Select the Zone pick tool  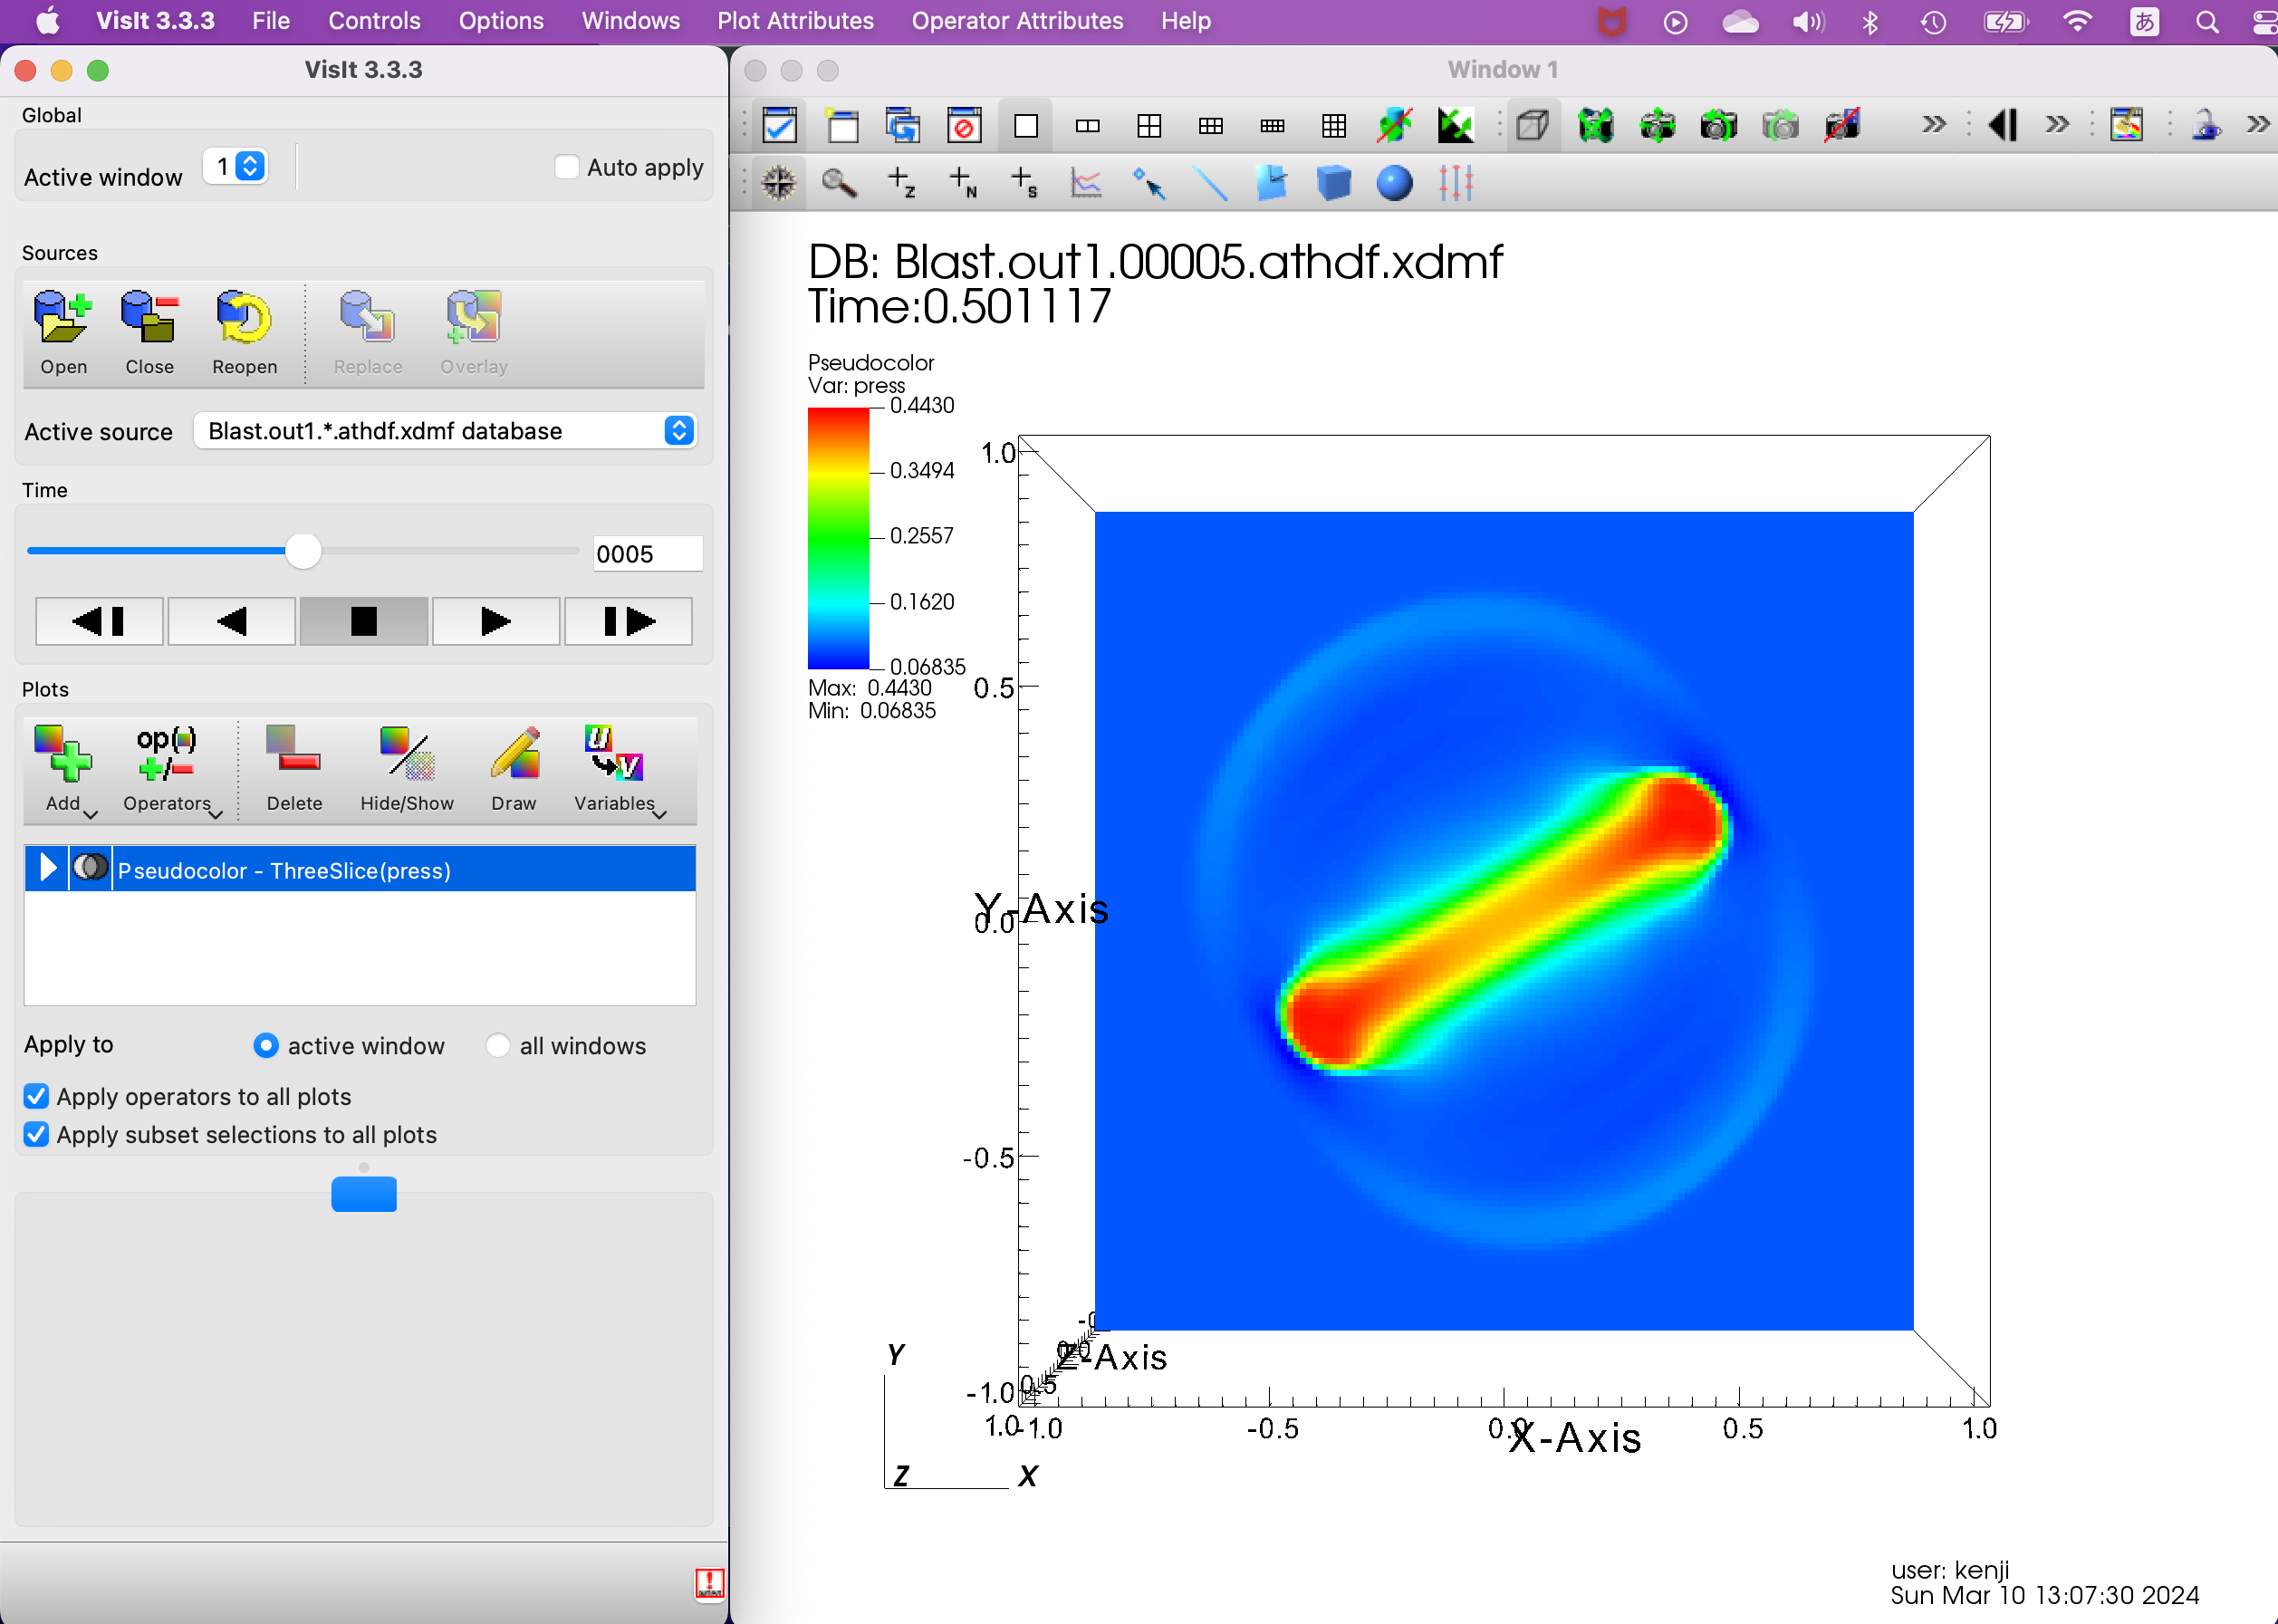pos(900,183)
